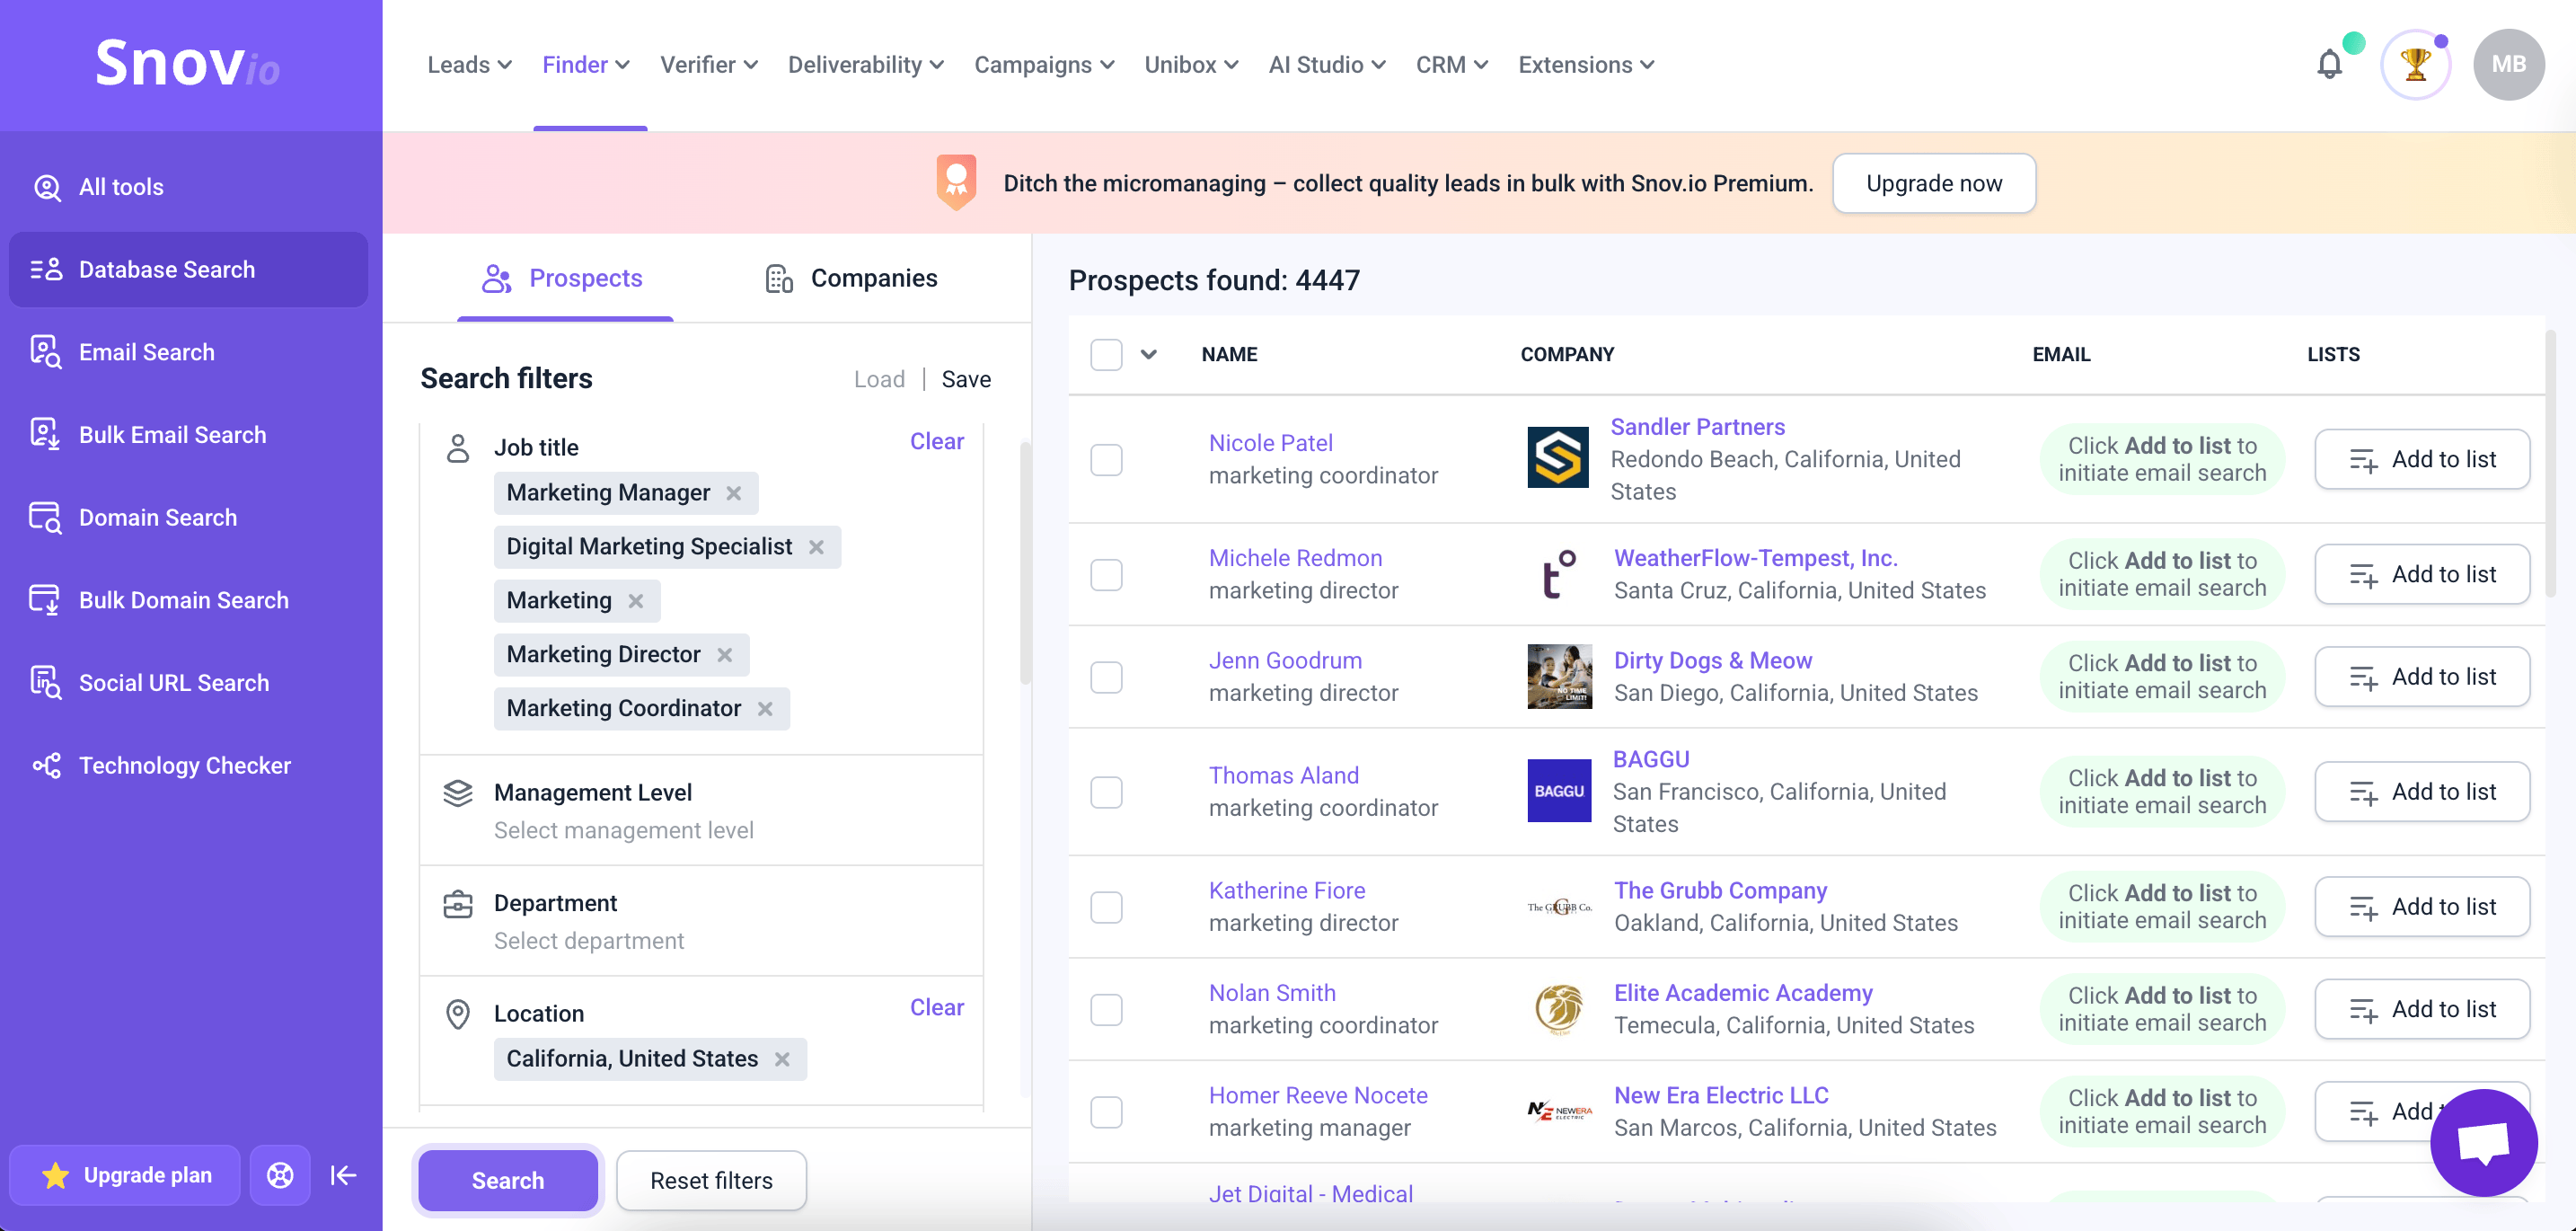2576x1231 pixels.
Task: Open the Social URL Search tool
Action: 174,682
